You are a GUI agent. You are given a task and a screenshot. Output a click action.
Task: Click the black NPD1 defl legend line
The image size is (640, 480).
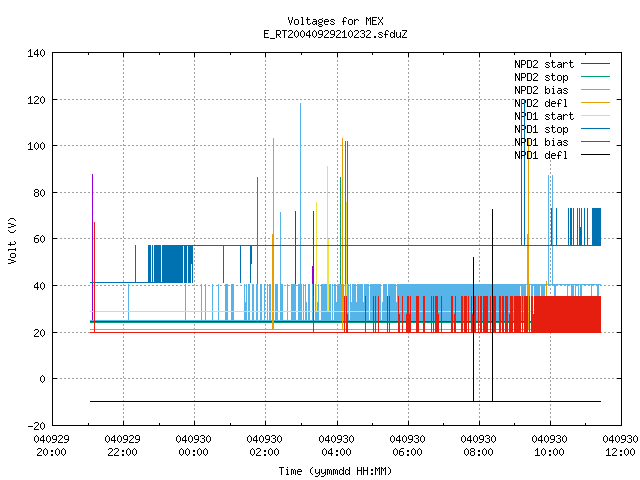point(595,155)
